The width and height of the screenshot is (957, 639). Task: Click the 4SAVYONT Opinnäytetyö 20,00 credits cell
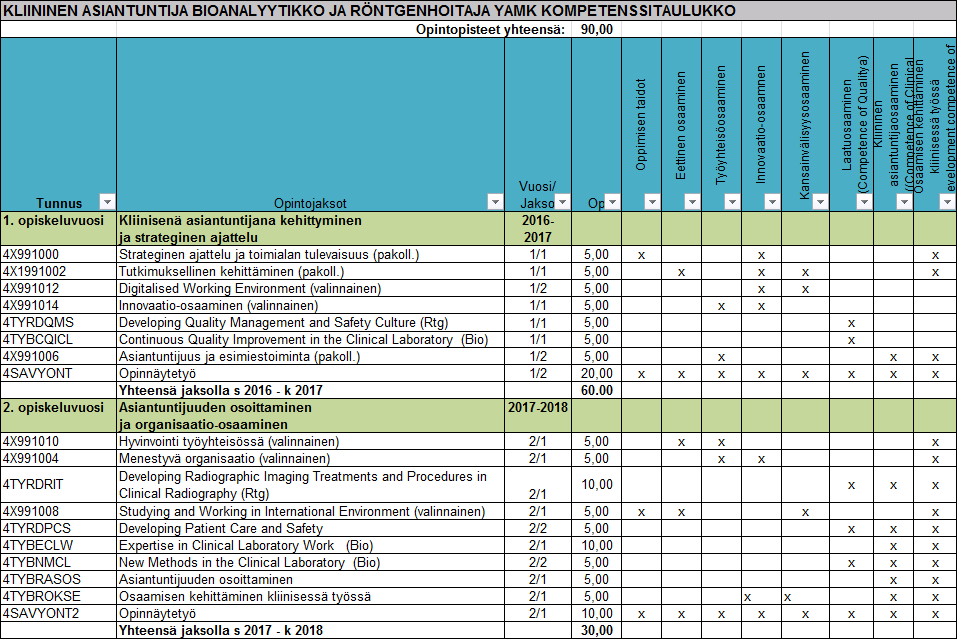(x=596, y=373)
